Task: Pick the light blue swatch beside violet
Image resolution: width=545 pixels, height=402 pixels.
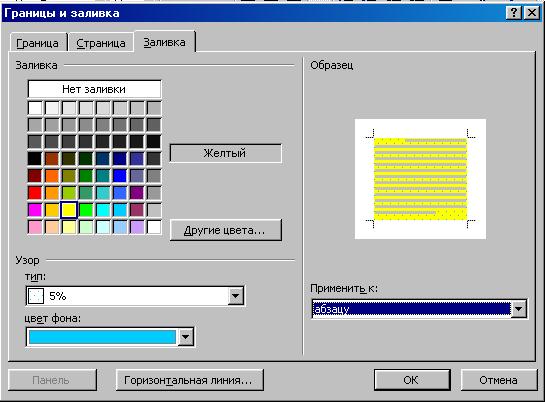Action: (x=120, y=193)
